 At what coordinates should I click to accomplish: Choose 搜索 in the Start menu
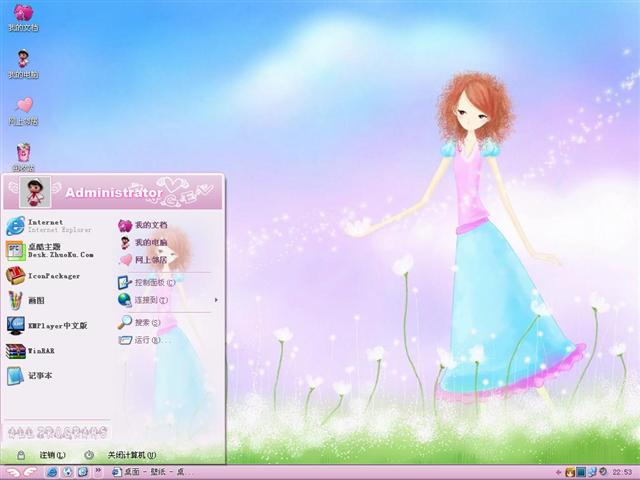[x=145, y=323]
